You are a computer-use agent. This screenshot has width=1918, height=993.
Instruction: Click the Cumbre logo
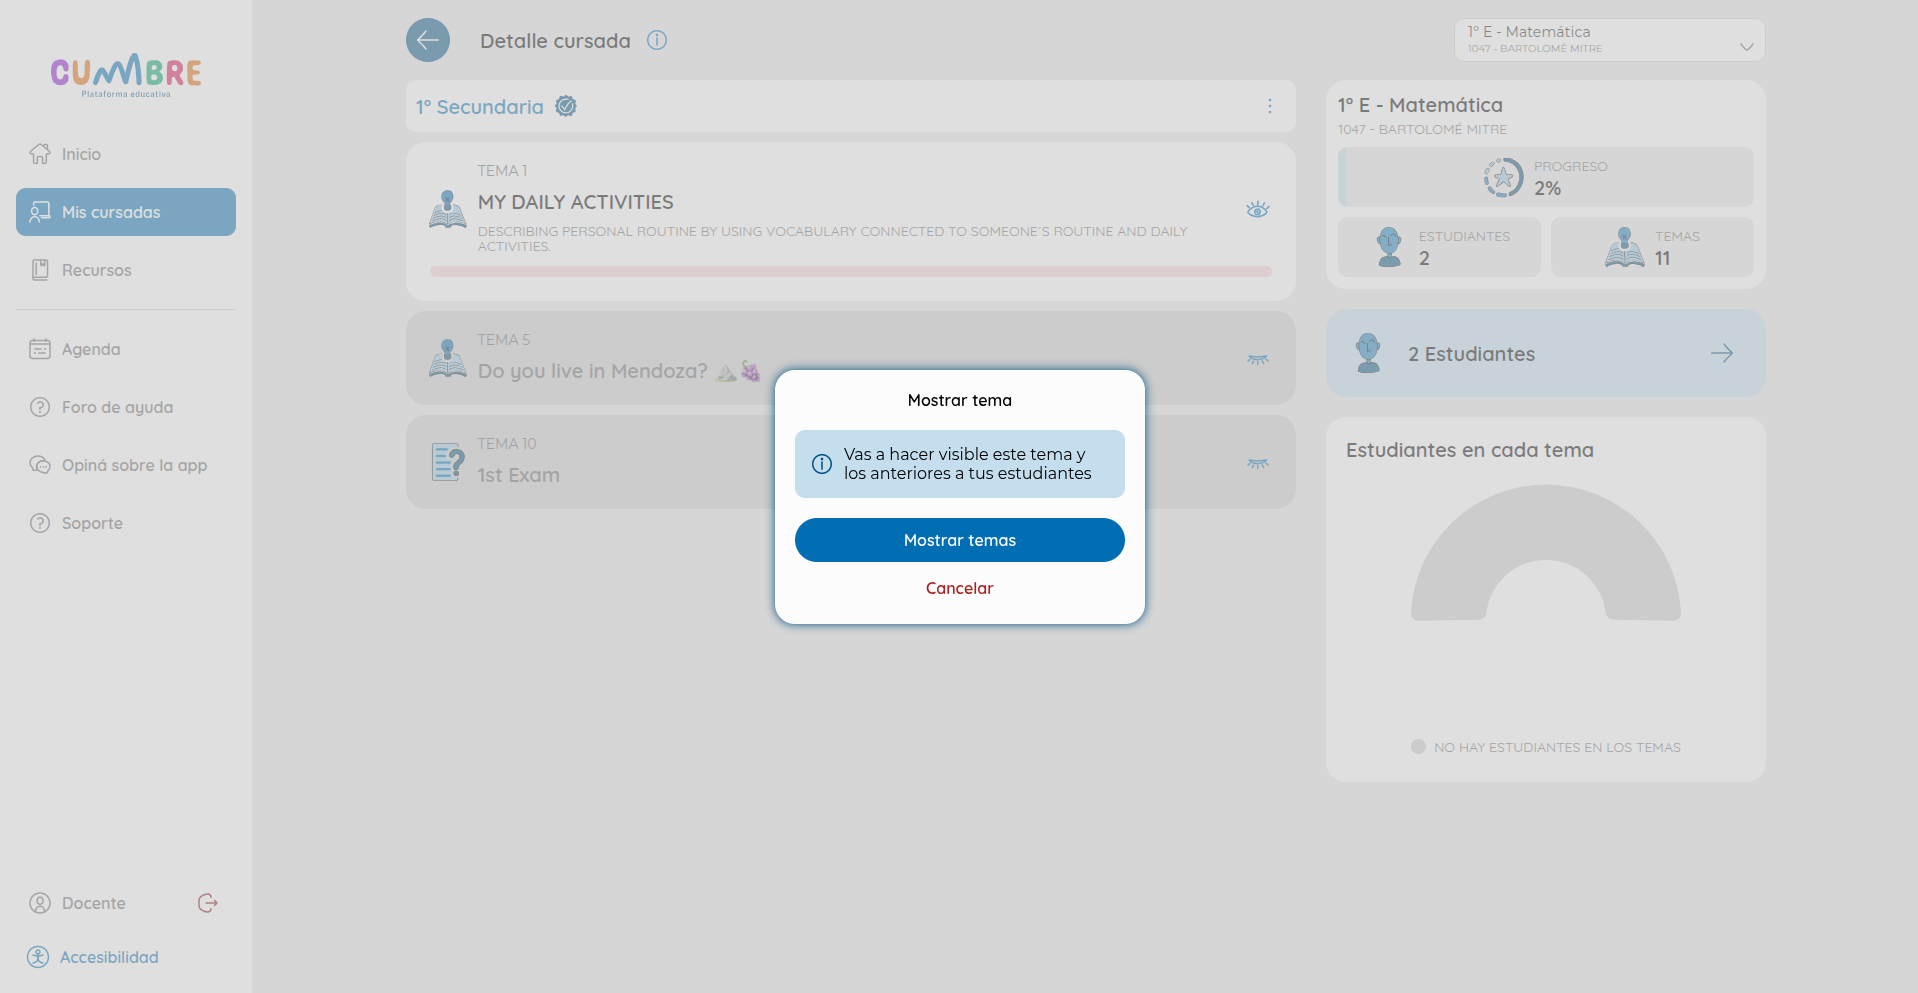126,75
